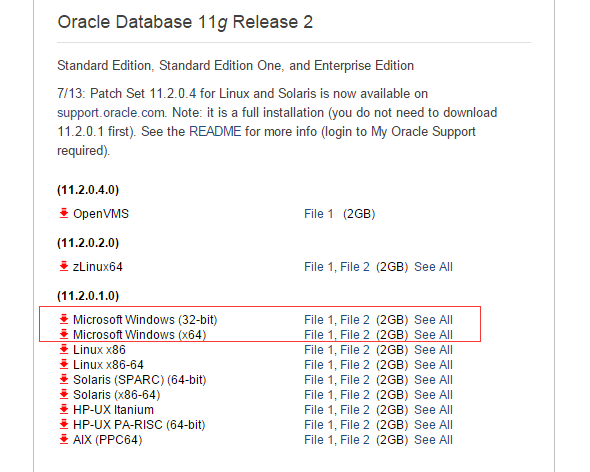Click download icon next to Linux x86-64
Image resolution: width=590 pixels, height=472 pixels.
coord(64,364)
